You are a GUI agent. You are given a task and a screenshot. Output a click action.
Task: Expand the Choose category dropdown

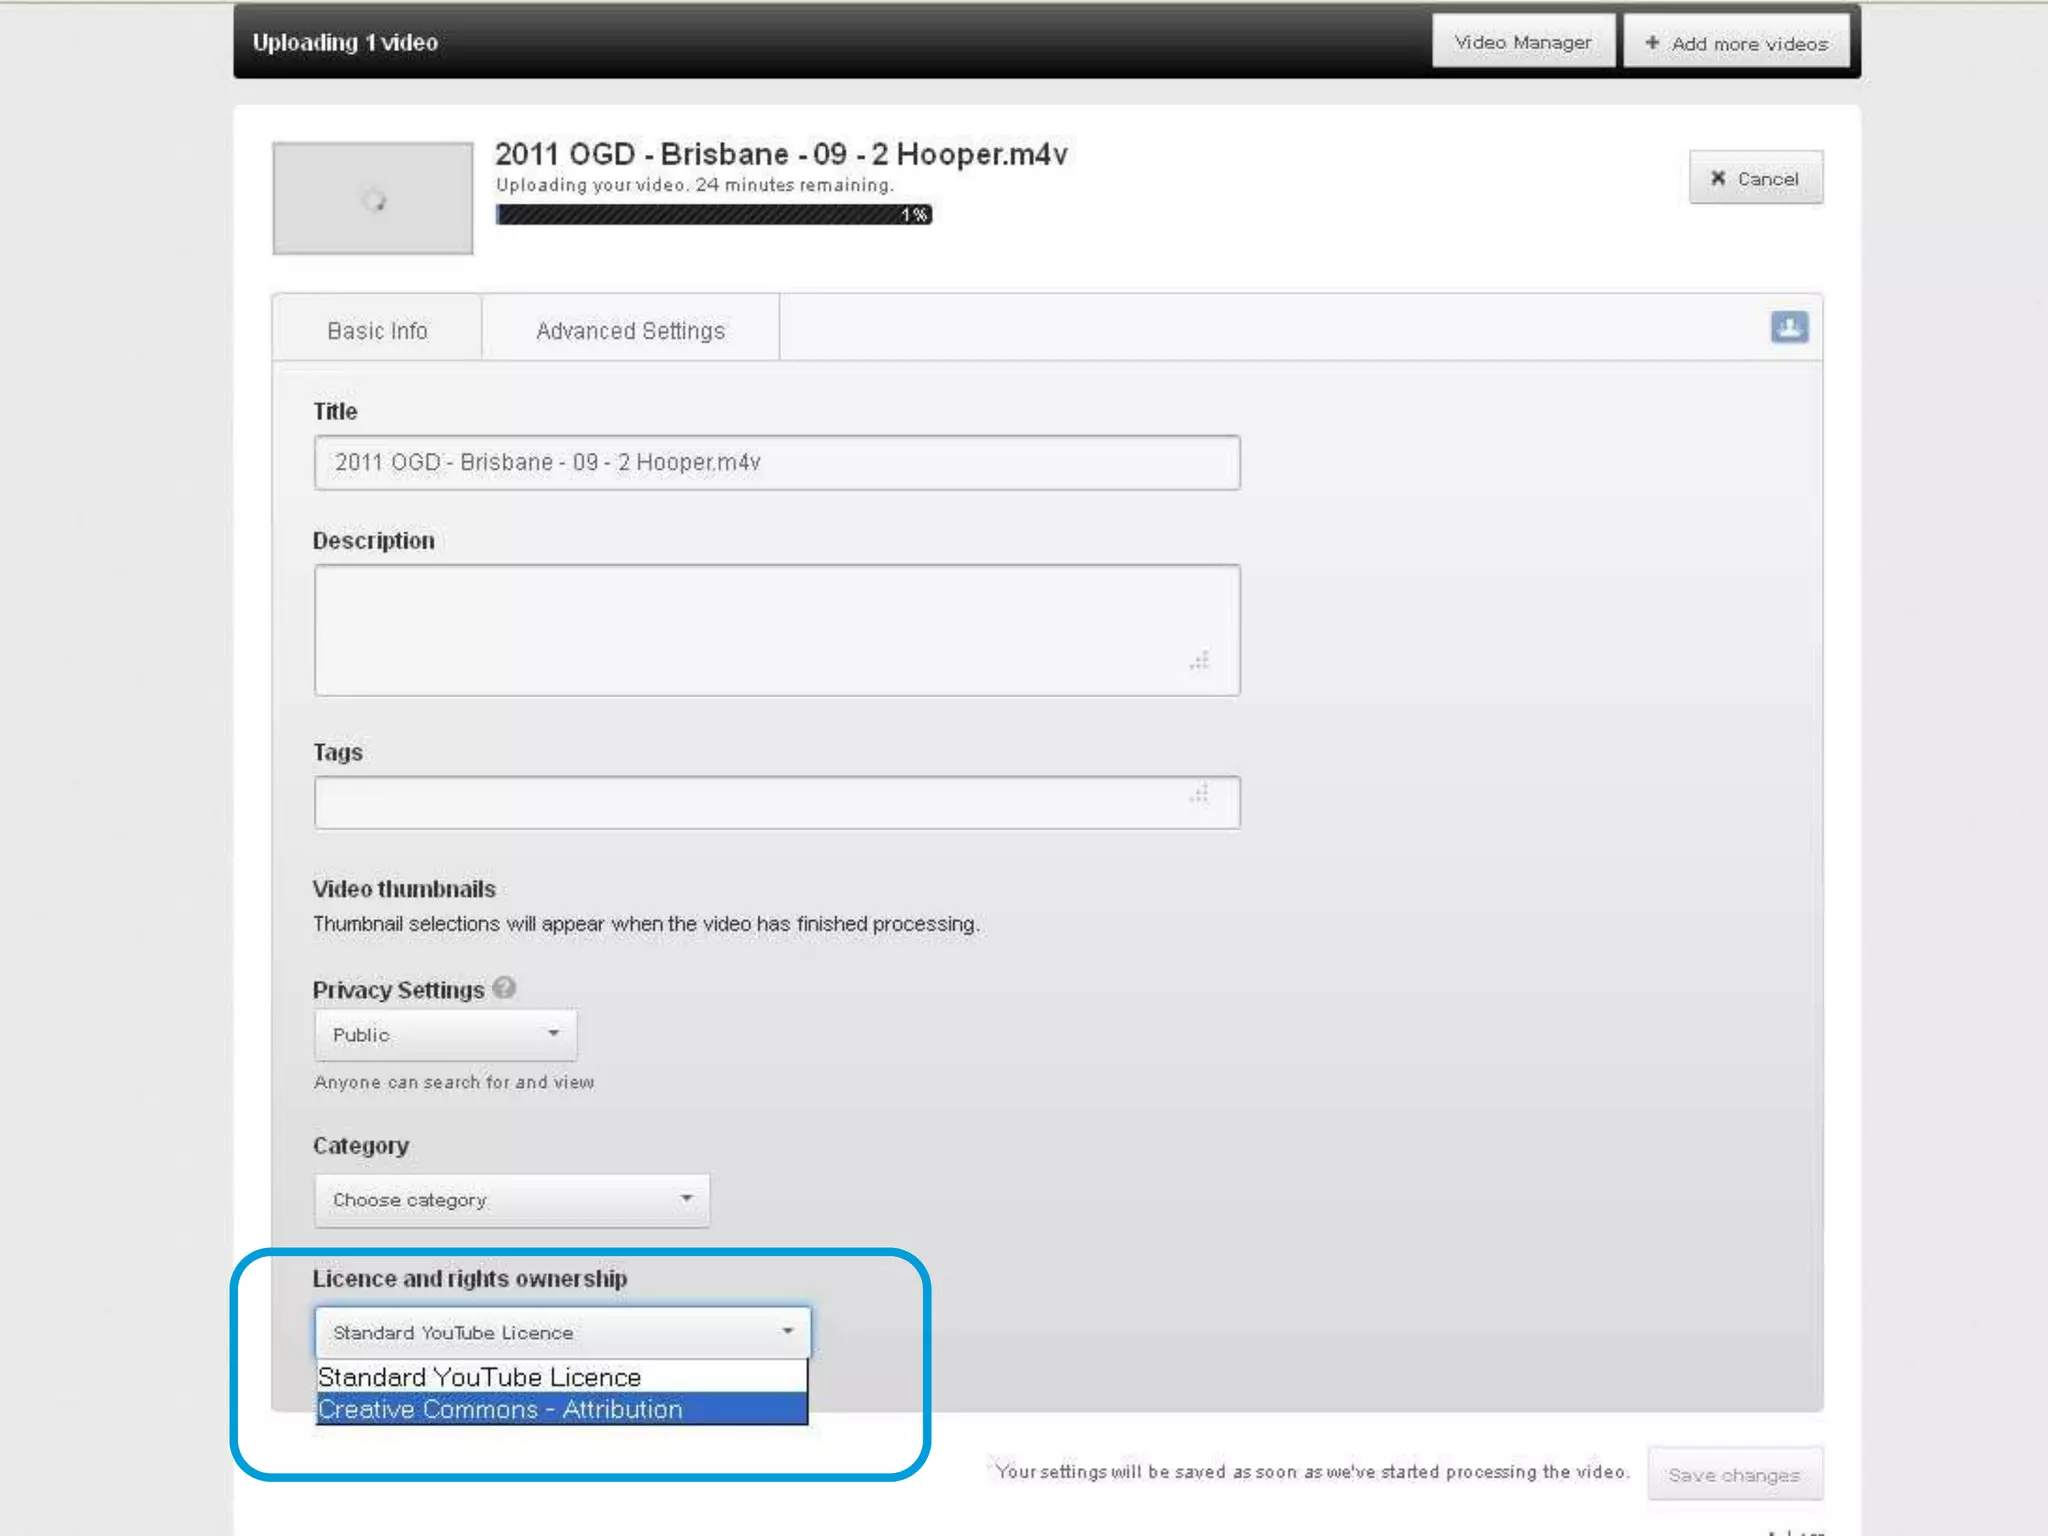click(x=512, y=1200)
